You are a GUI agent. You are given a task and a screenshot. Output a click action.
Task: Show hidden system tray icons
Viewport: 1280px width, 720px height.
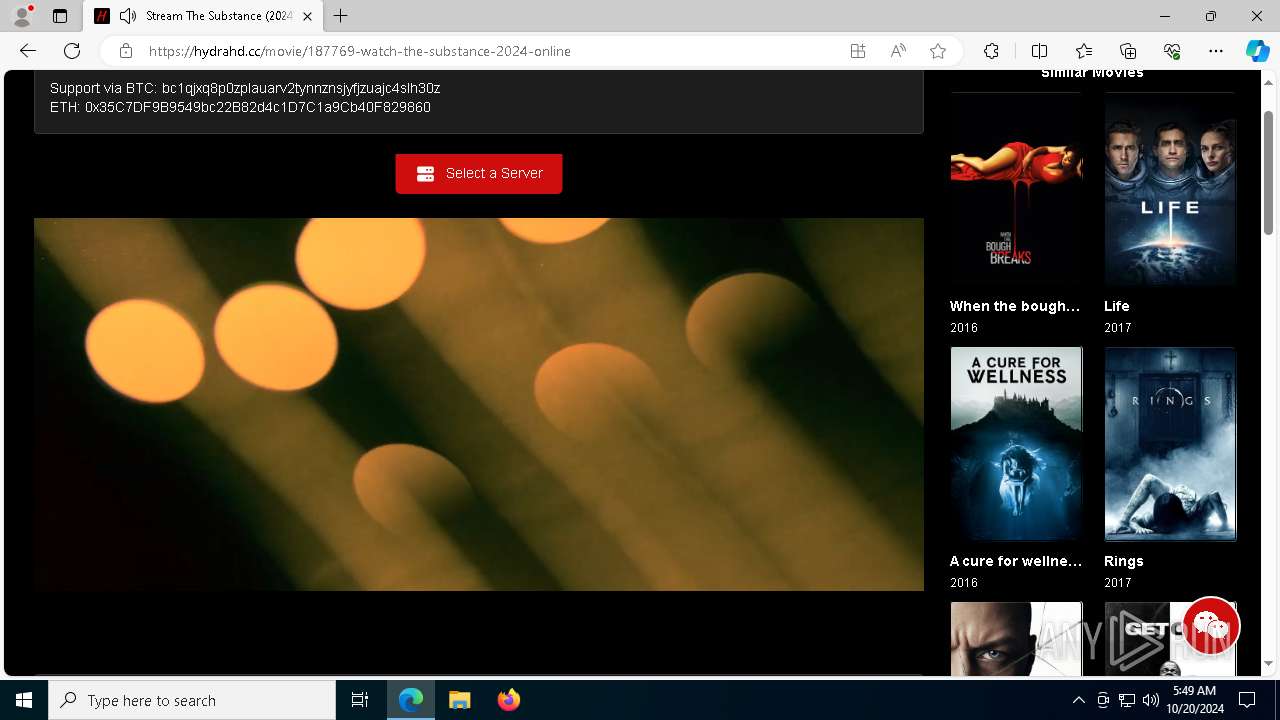[1078, 700]
